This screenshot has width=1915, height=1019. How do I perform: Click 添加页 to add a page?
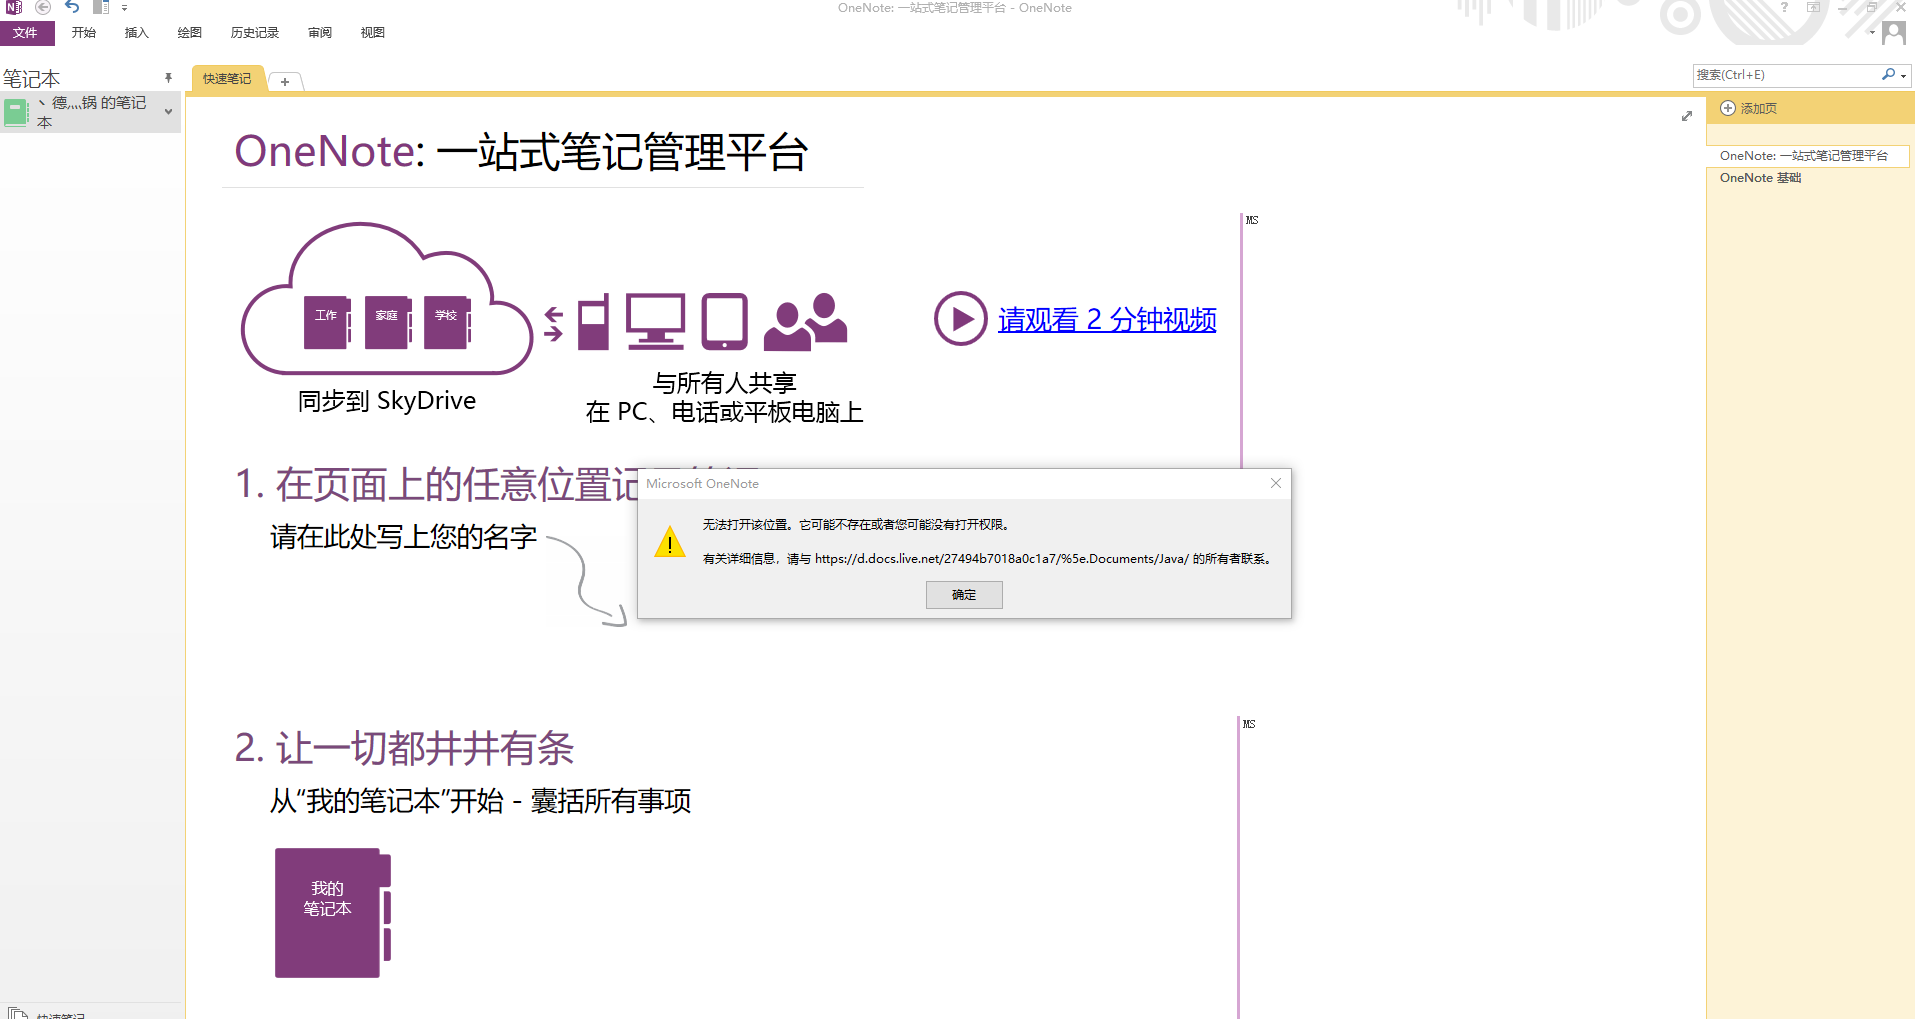(1759, 109)
